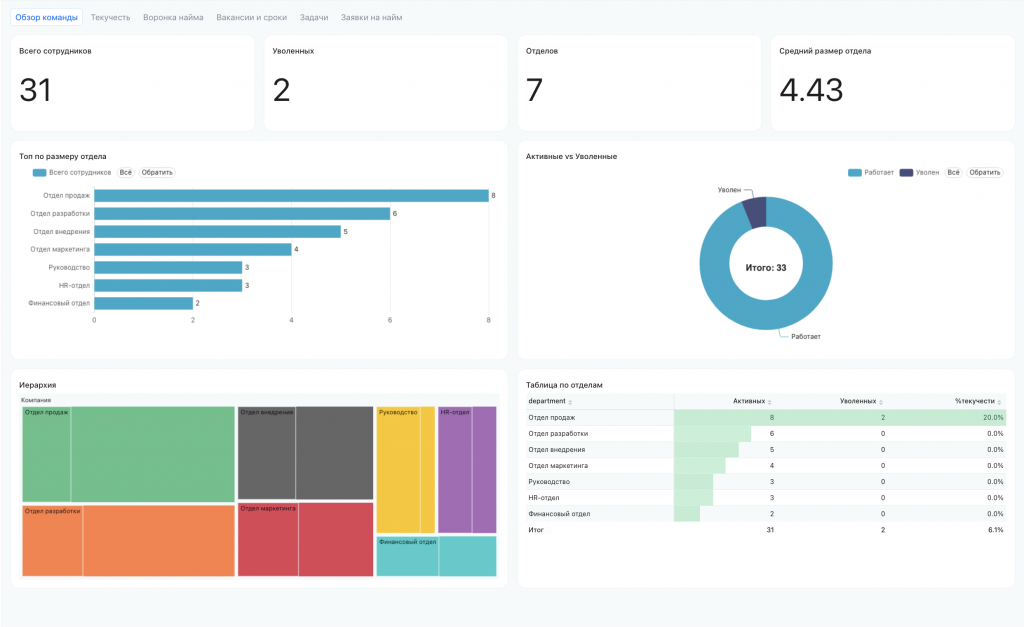Click the Итог totals row label
The width and height of the screenshot is (1024, 627).
(536, 530)
